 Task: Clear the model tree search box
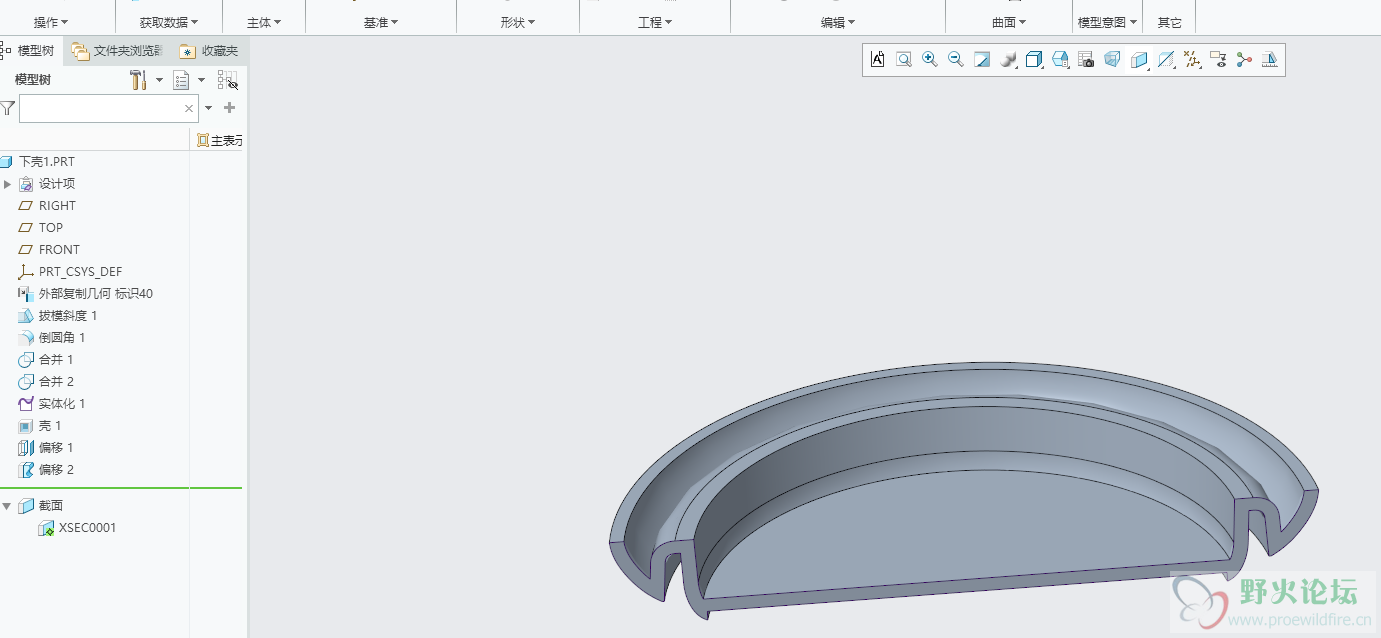click(x=189, y=108)
